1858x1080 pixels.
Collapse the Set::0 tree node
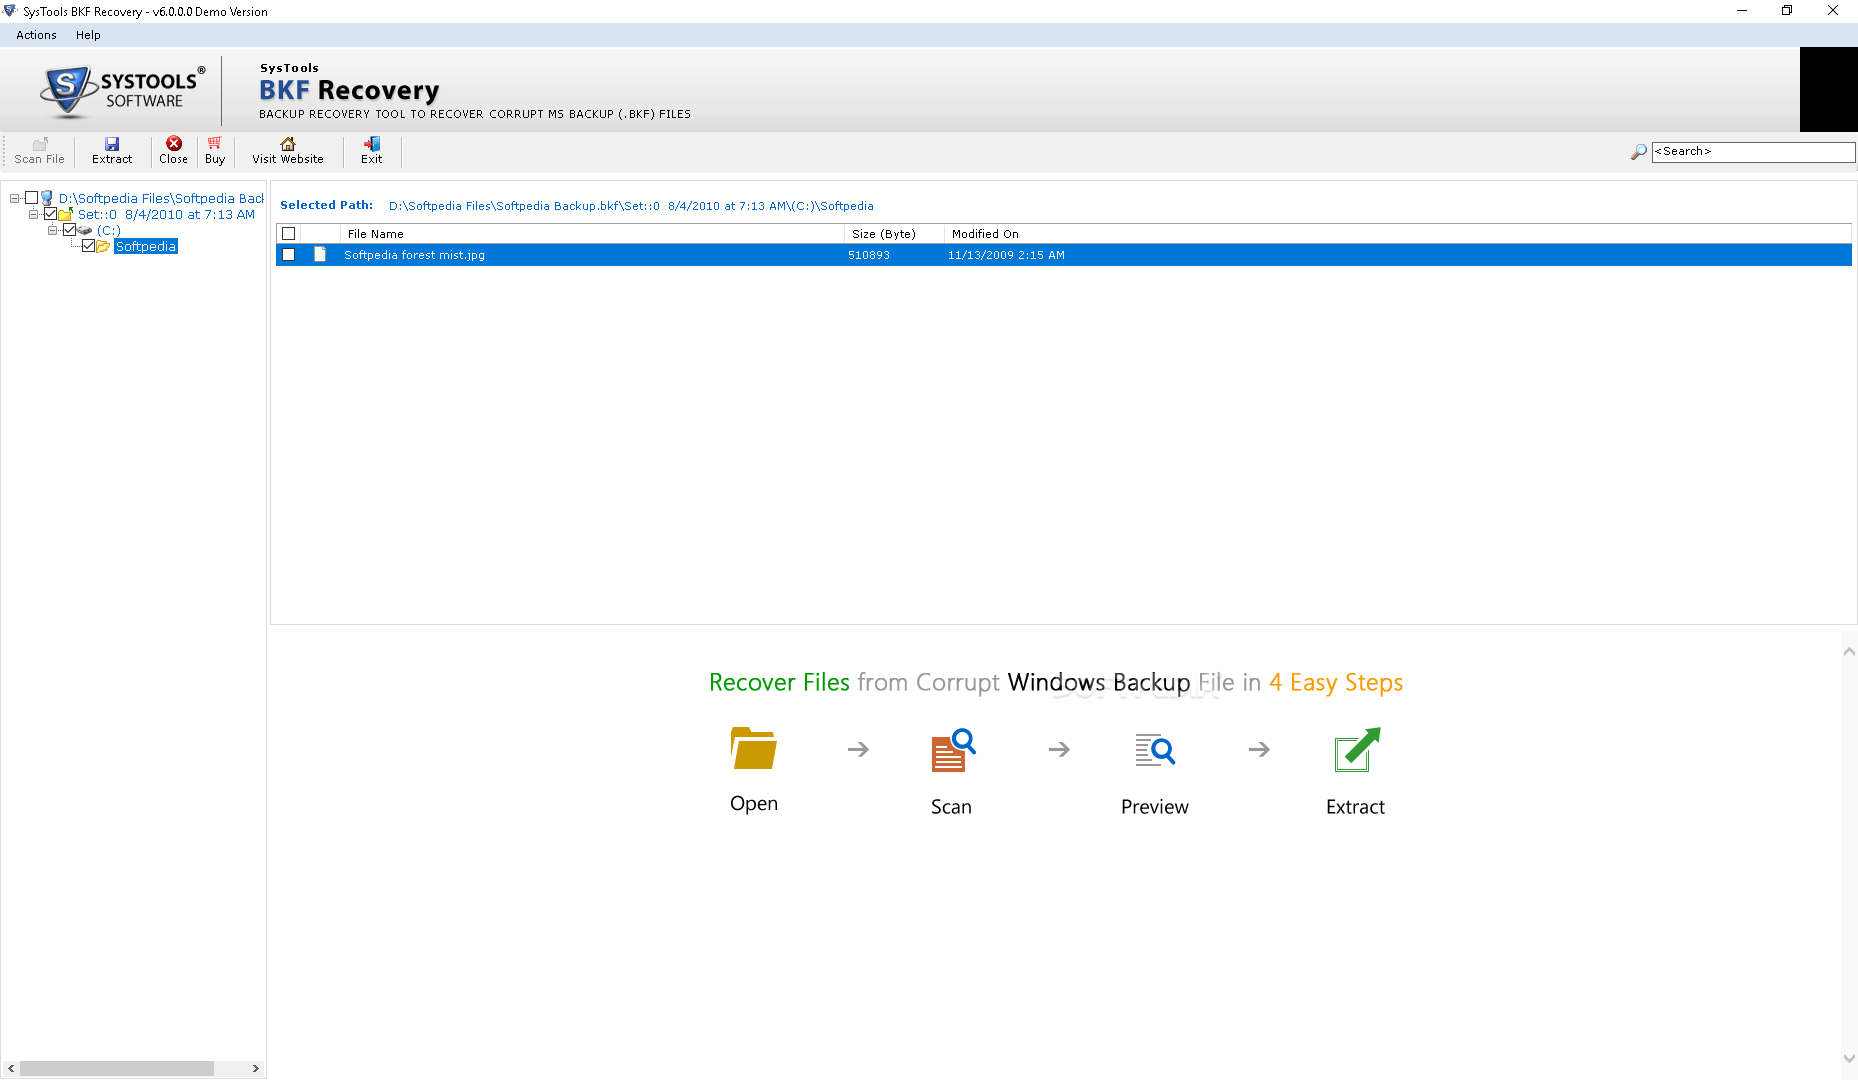pyautogui.click(x=34, y=214)
